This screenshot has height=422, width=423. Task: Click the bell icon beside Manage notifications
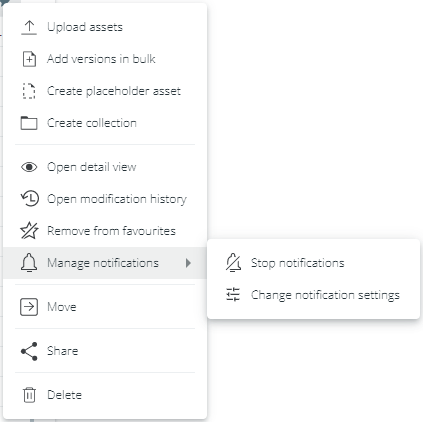[x=29, y=263]
